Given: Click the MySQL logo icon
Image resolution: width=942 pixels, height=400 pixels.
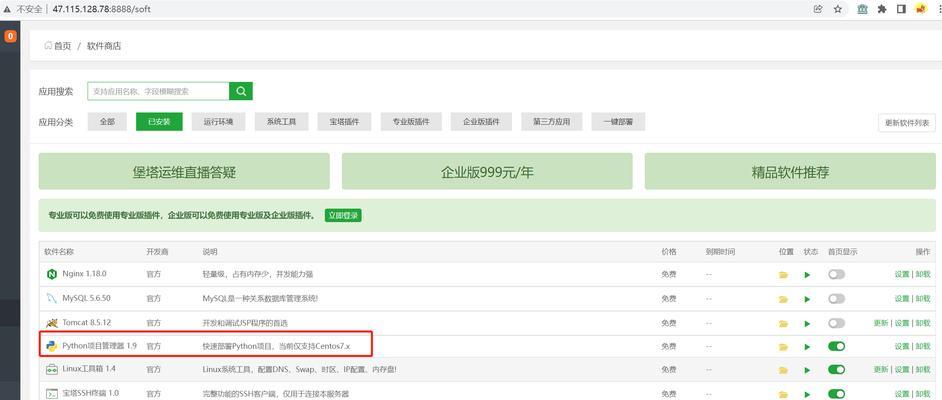Looking at the screenshot, I should click(x=52, y=298).
